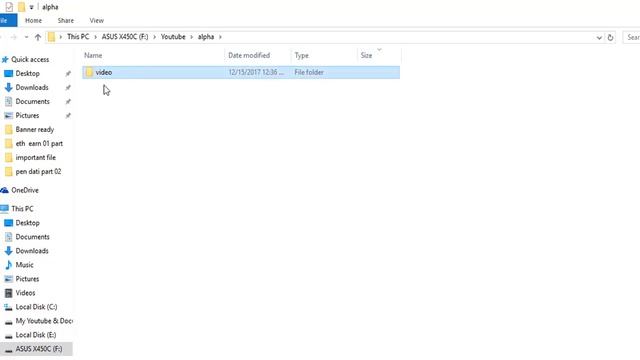Viewport: 640px width, 360px height.
Task: Expand chevron after 'This PC' breadcrumb
Action: point(96,37)
